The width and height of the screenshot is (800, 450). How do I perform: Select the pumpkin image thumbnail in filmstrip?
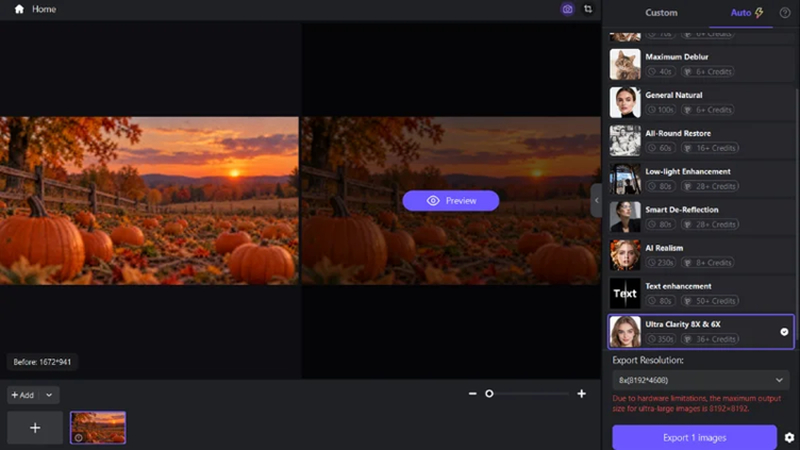(98, 428)
